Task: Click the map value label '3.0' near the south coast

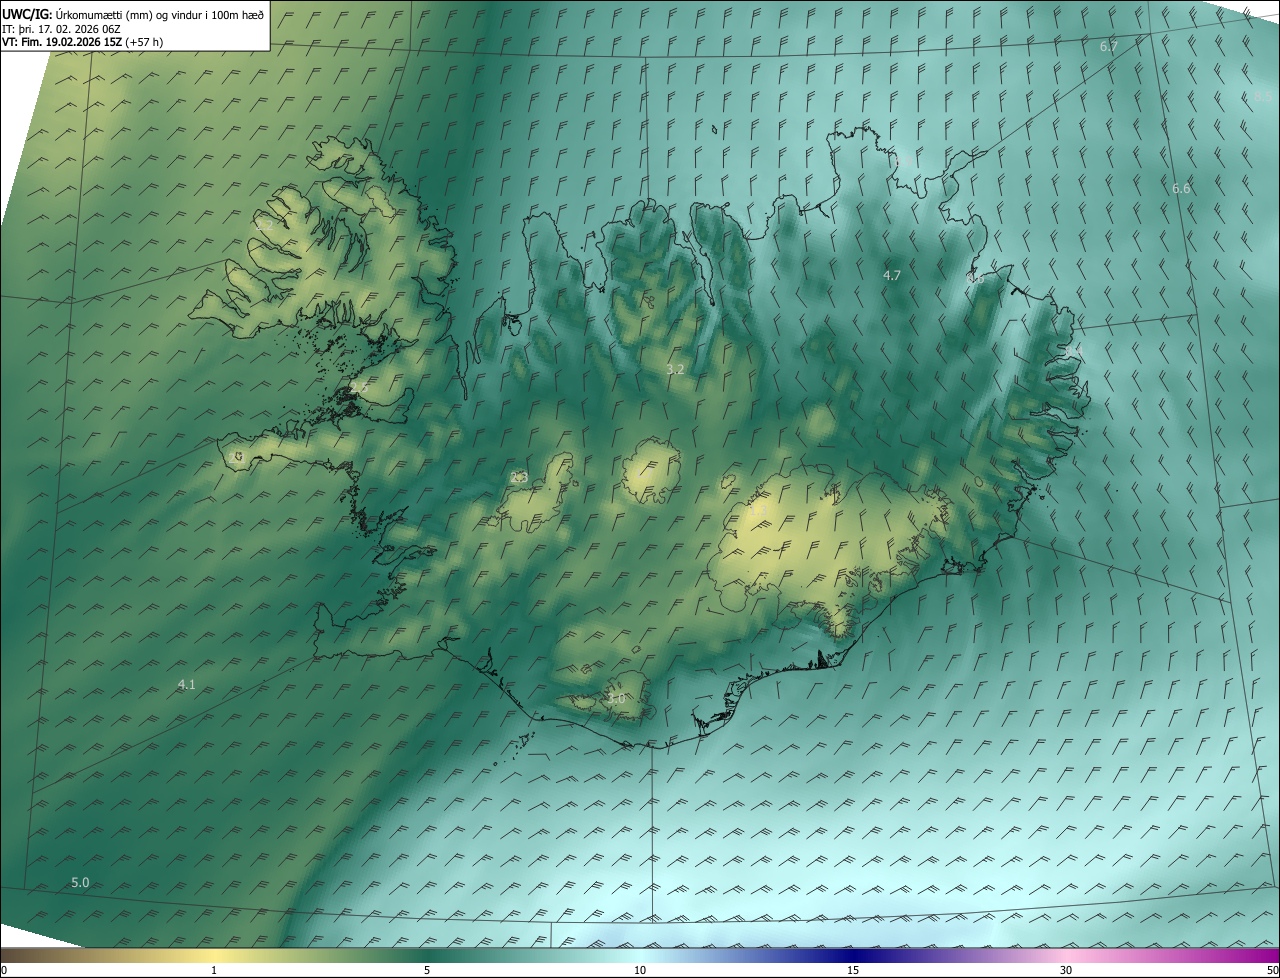Action: [x=616, y=699]
